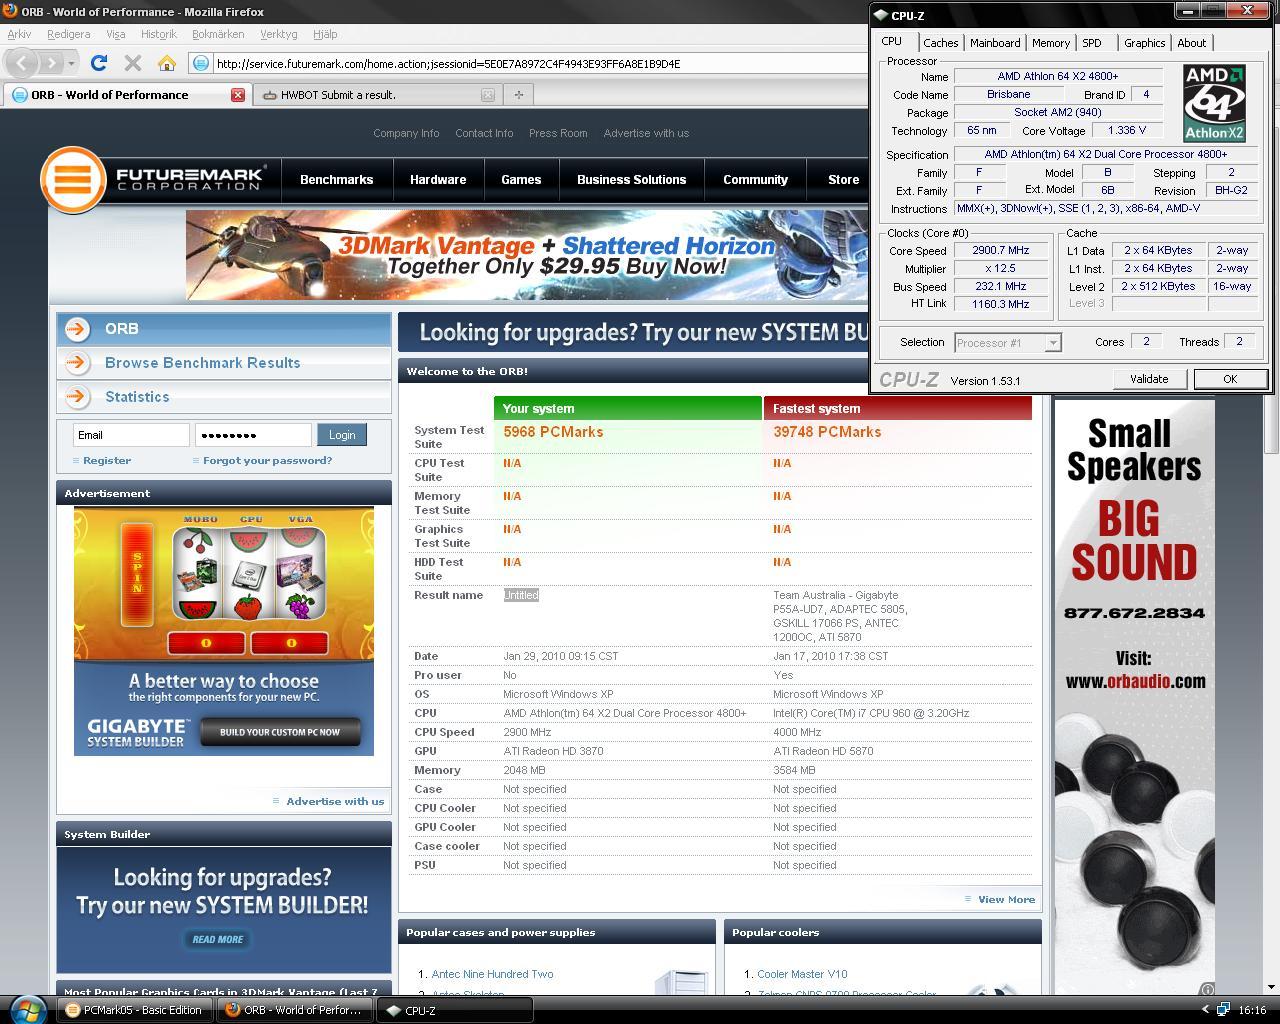This screenshot has height=1024, width=1280.
Task: Open the Hardware navigation item
Action: click(438, 180)
